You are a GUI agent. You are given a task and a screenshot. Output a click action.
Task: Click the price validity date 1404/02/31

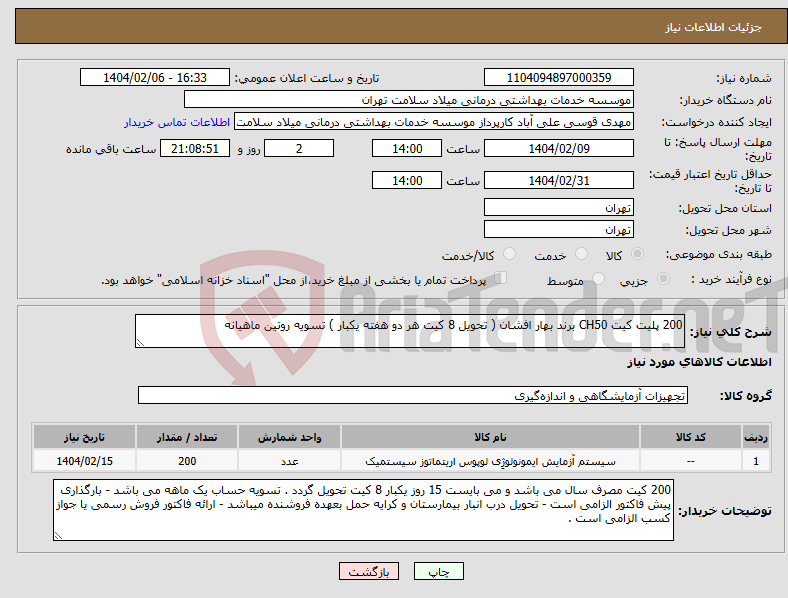[x=559, y=180]
